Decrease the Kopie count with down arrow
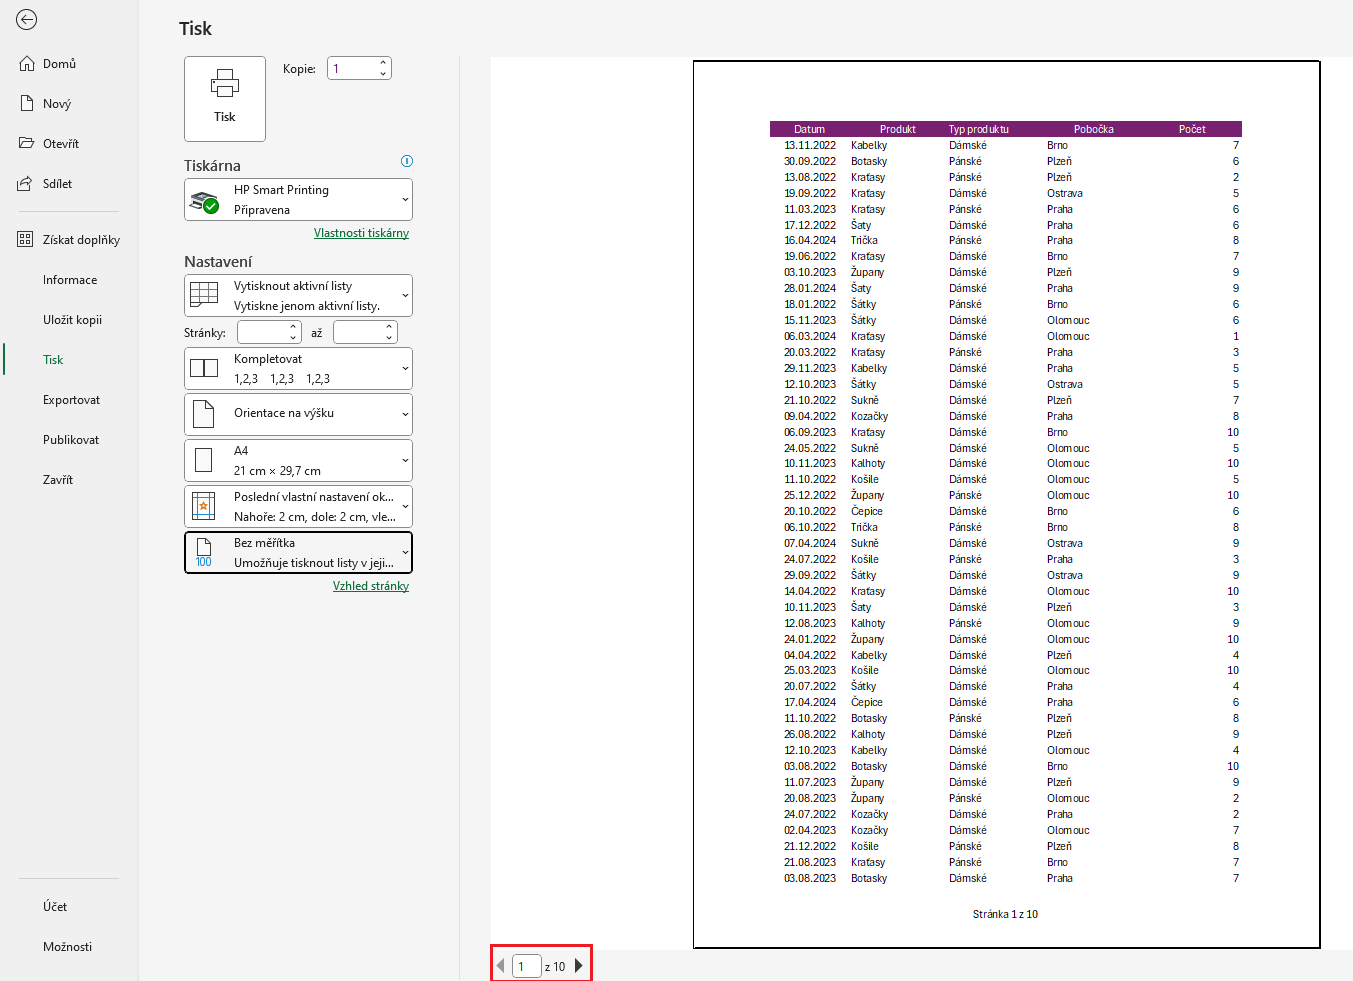 point(384,74)
